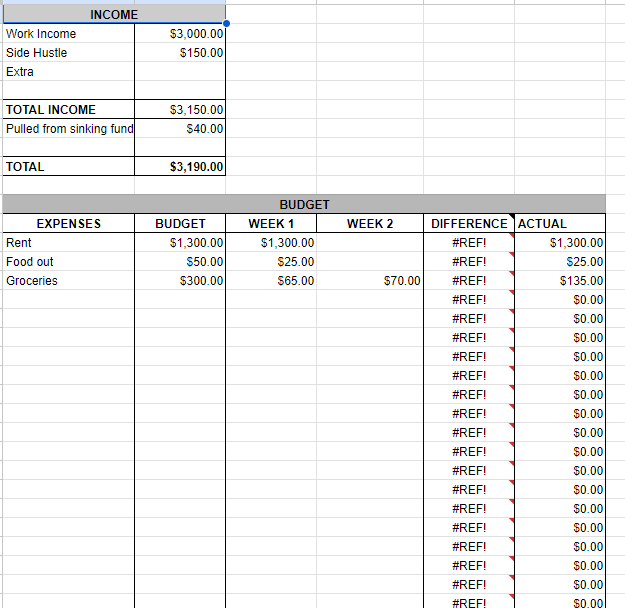Image resolution: width=625 pixels, height=608 pixels.
Task: Click the $150.00 side hustle amount
Action: [x=180, y=53]
